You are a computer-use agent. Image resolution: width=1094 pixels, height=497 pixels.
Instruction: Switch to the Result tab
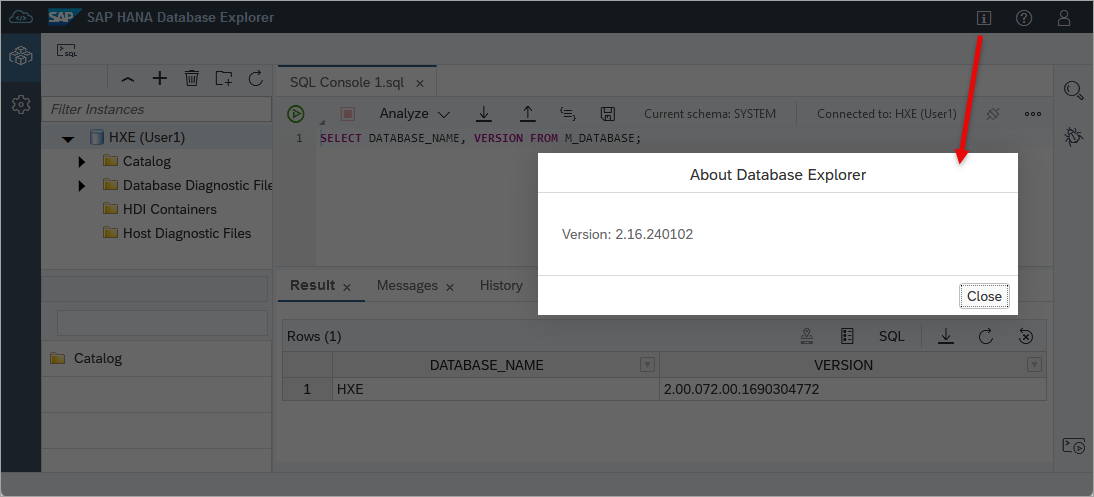312,285
